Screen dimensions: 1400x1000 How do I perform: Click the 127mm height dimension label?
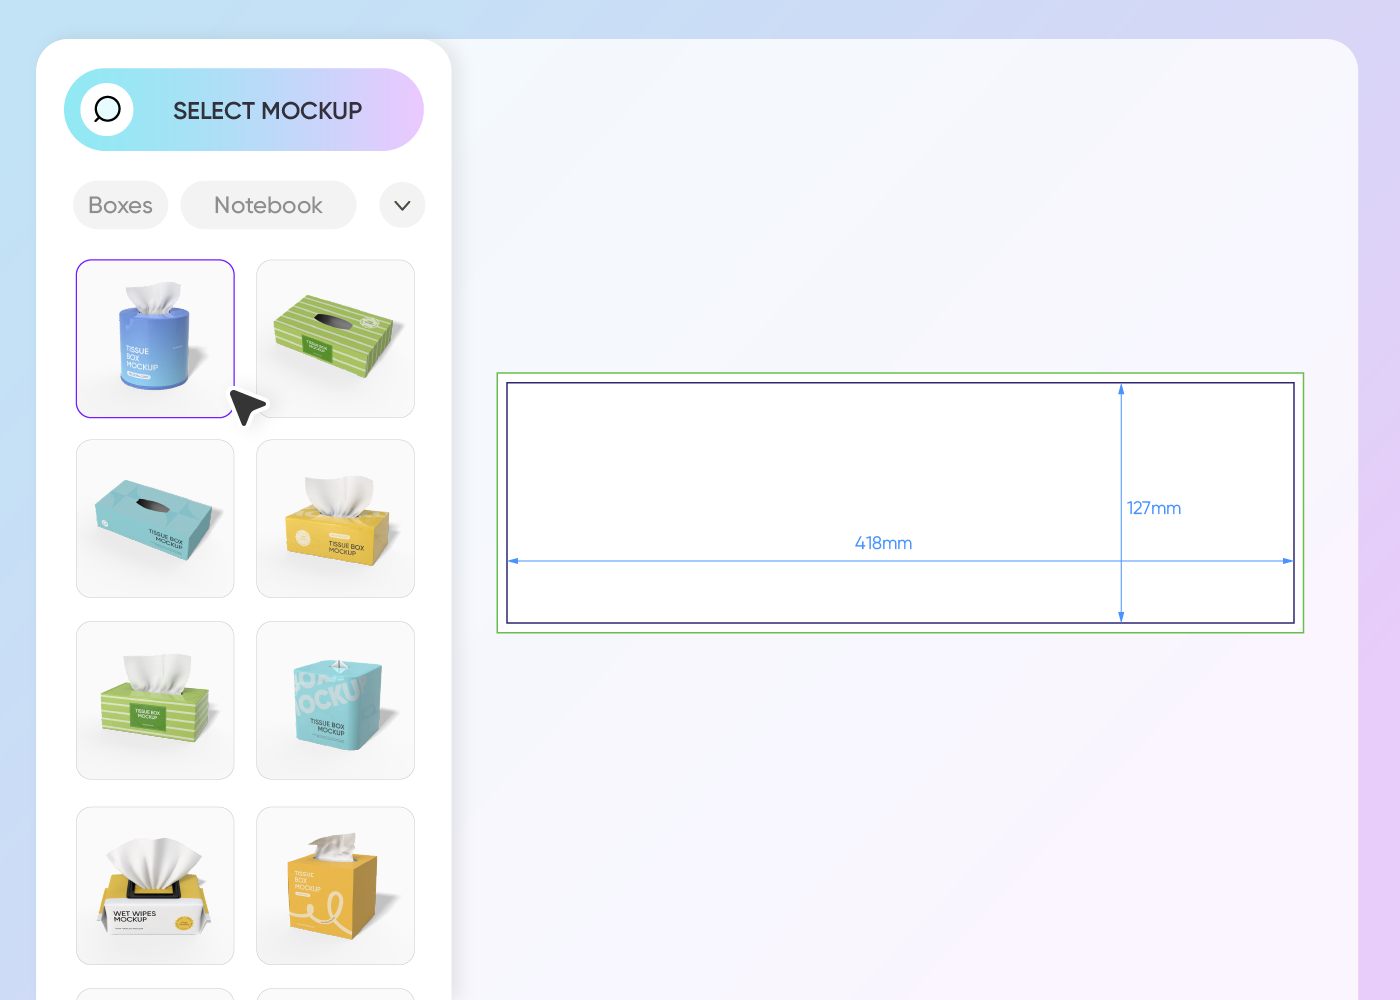point(1154,508)
